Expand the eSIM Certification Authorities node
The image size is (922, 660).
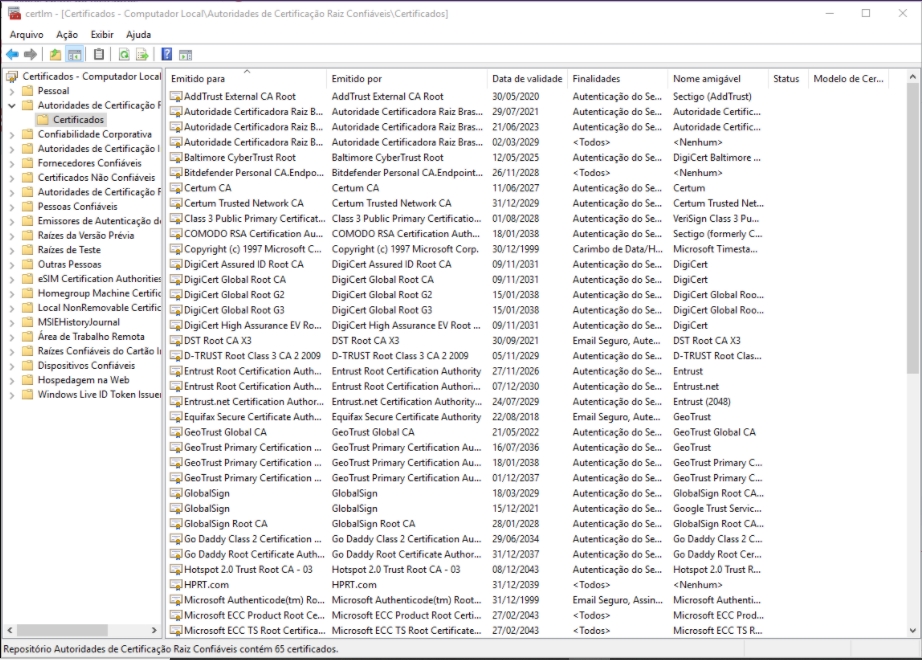point(12,279)
